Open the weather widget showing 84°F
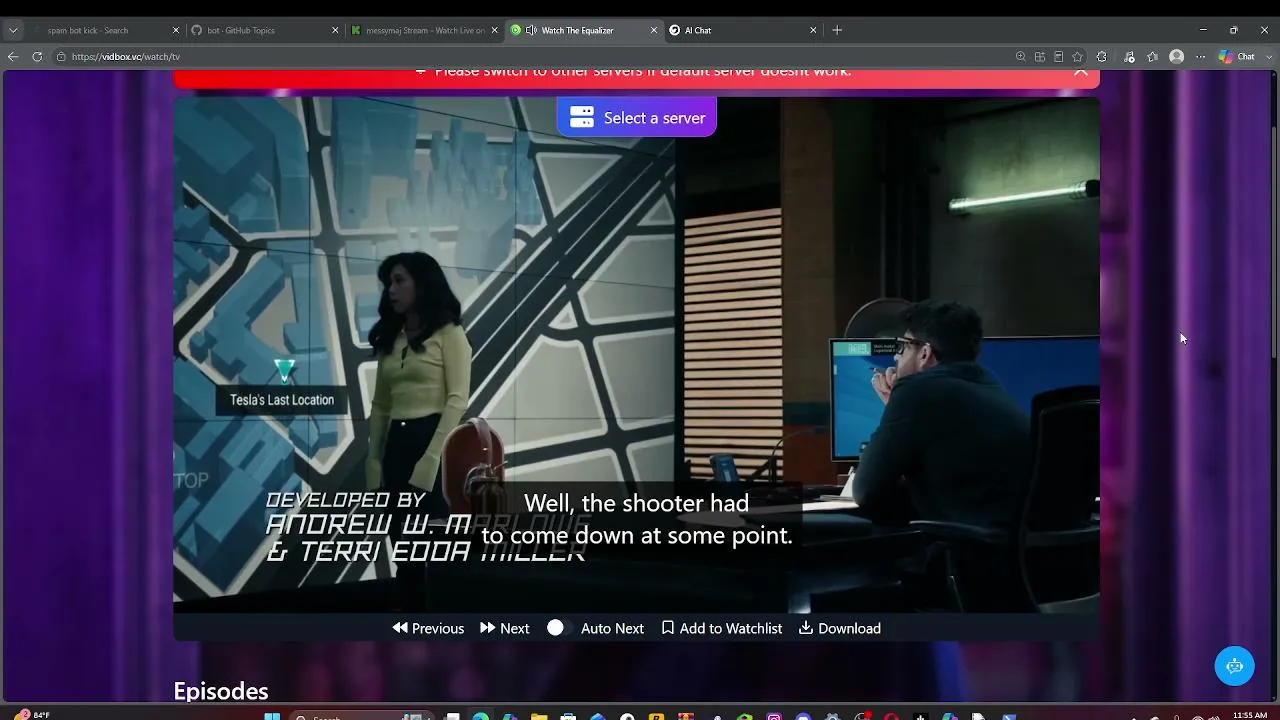 [32, 715]
